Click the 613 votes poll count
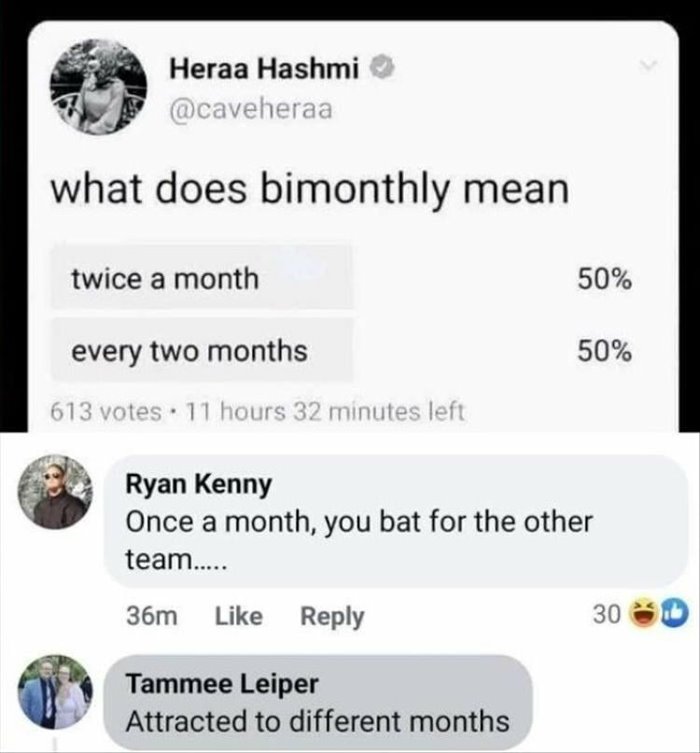This screenshot has width=700, height=753. click(102, 411)
